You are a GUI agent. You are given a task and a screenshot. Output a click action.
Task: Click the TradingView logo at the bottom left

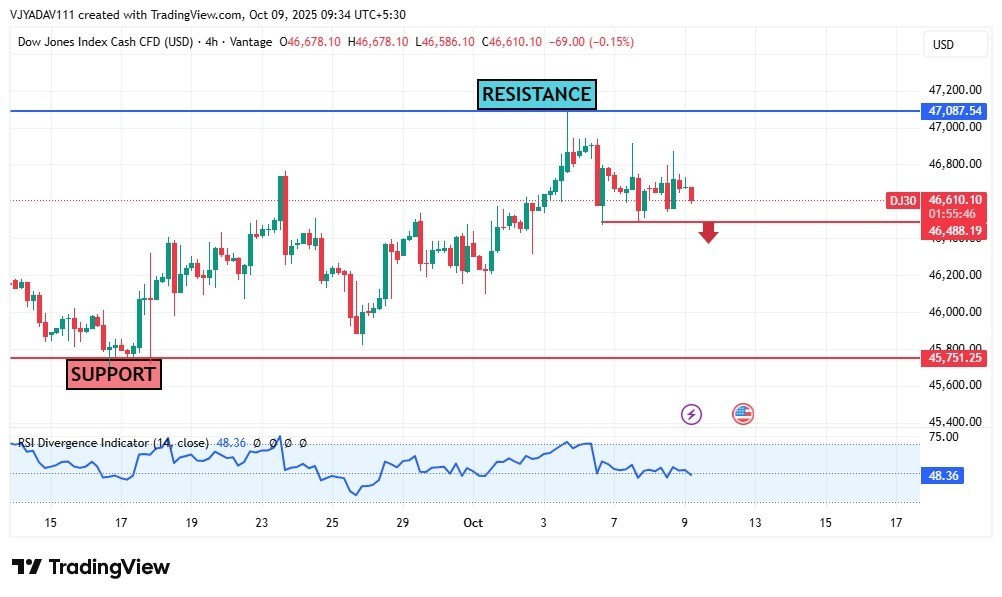pos(91,567)
